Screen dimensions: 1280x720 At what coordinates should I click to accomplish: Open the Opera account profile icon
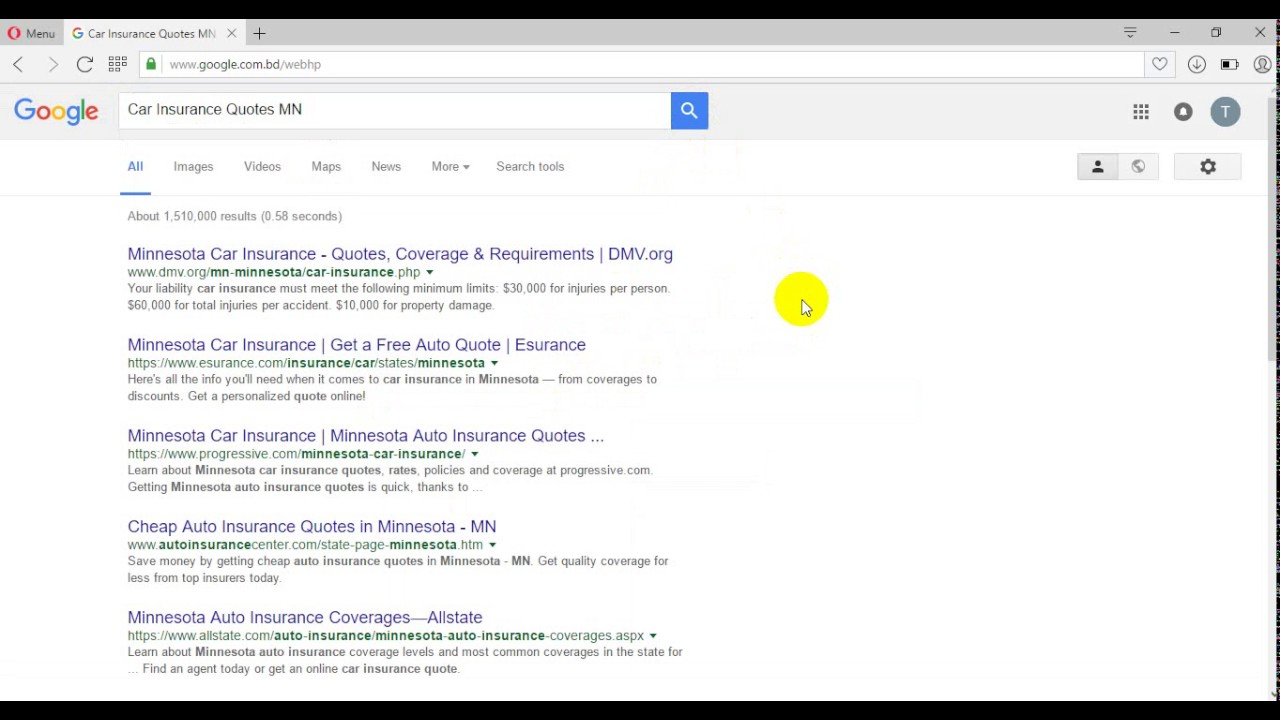click(1262, 64)
